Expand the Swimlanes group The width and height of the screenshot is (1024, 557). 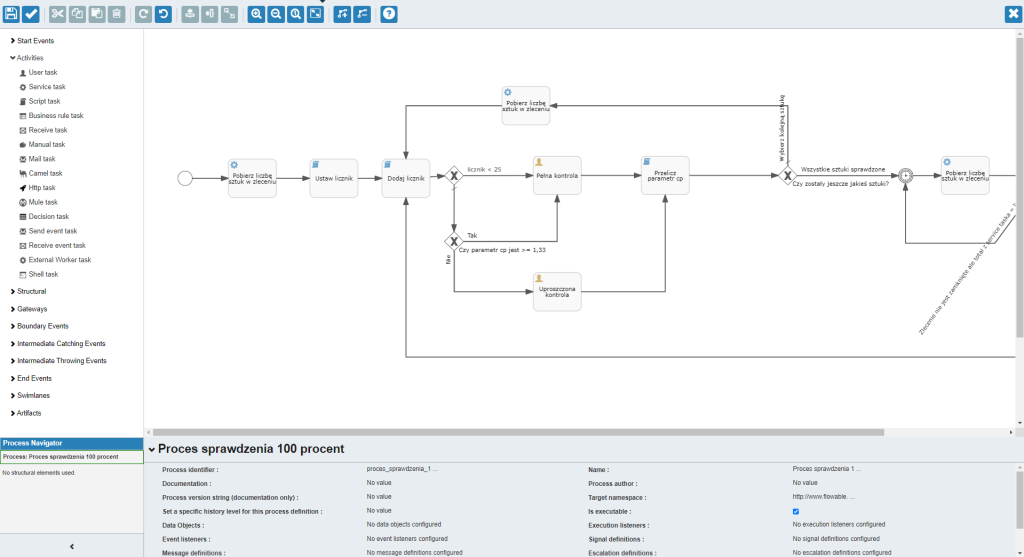[x=30, y=396]
